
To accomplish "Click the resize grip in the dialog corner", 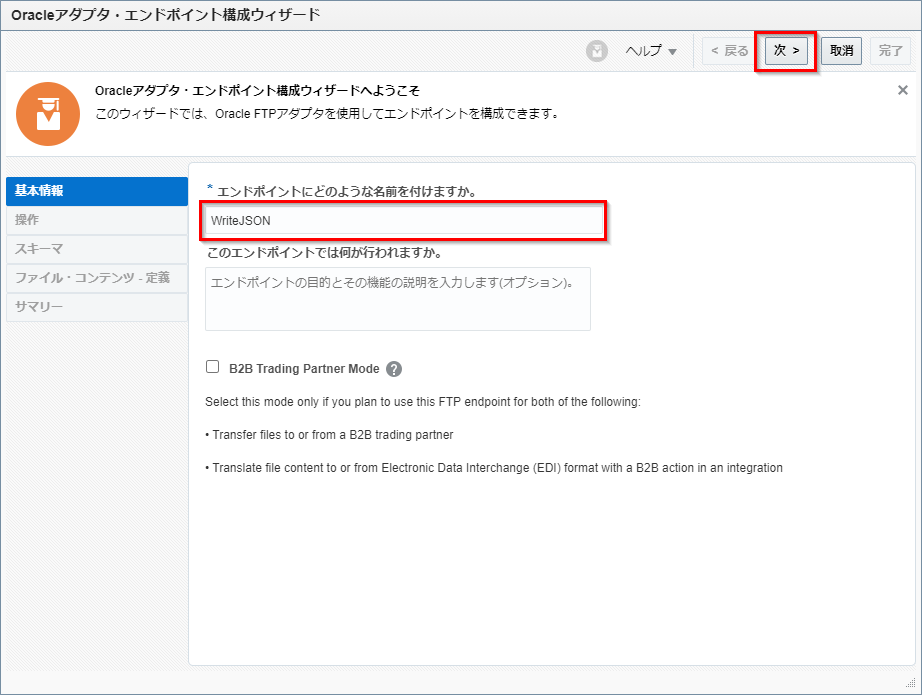I will coord(911,685).
